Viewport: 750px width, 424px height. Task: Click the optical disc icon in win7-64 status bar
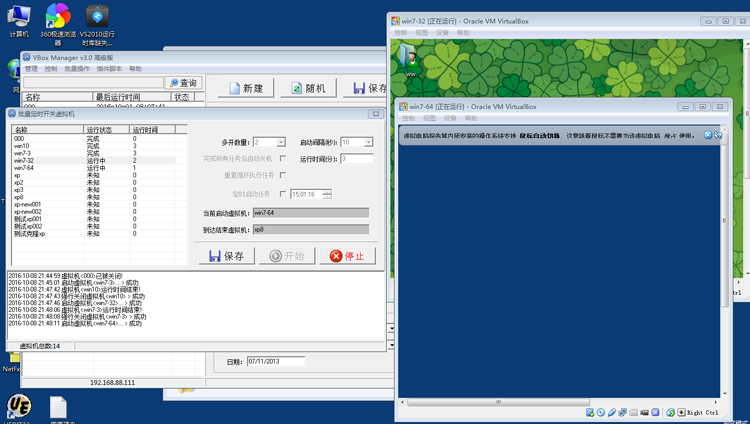601,412
